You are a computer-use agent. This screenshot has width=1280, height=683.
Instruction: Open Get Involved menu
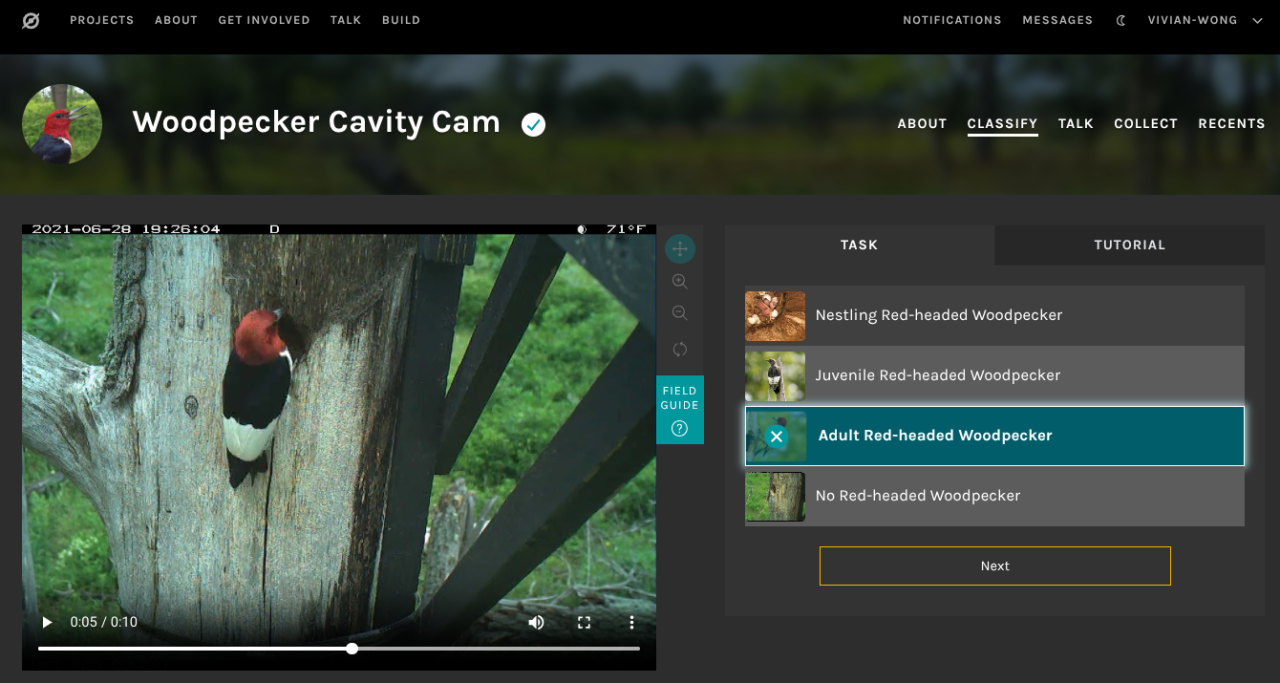264,20
